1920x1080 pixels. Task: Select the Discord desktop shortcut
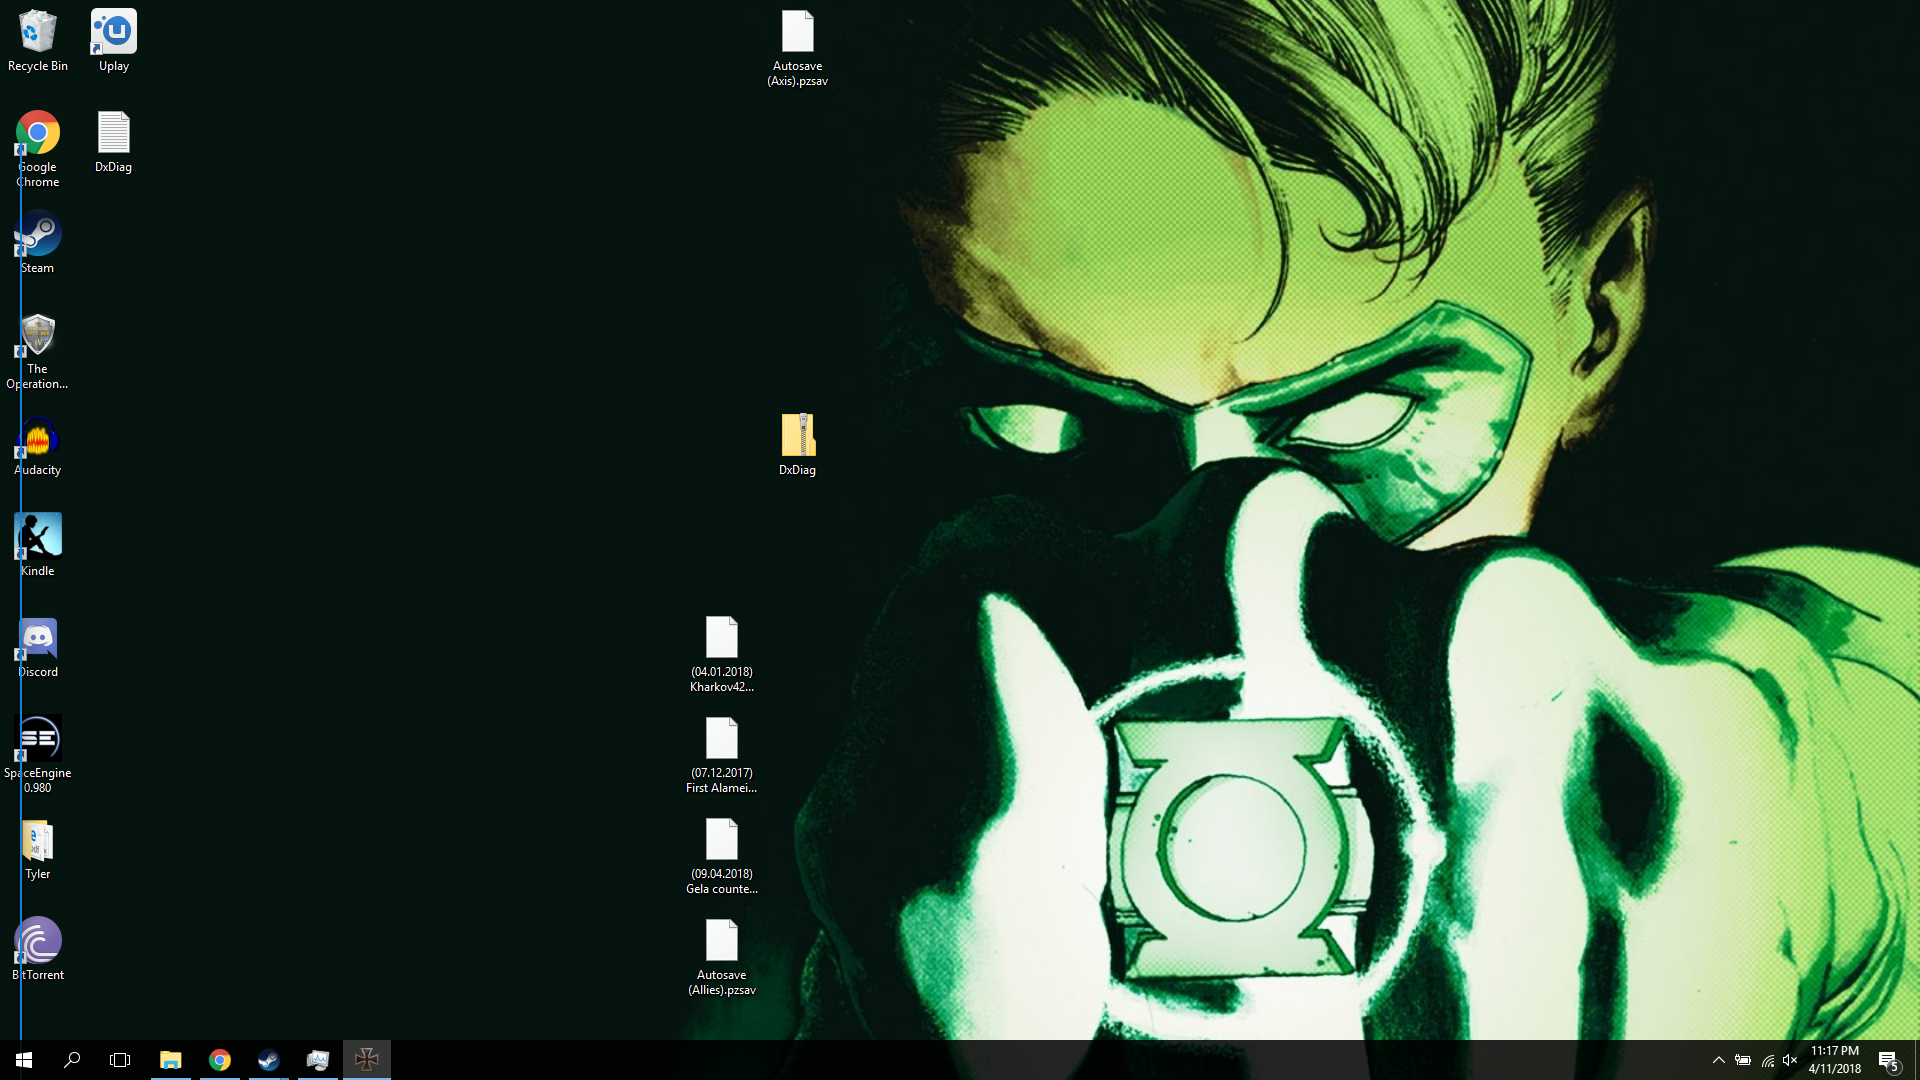tap(38, 648)
